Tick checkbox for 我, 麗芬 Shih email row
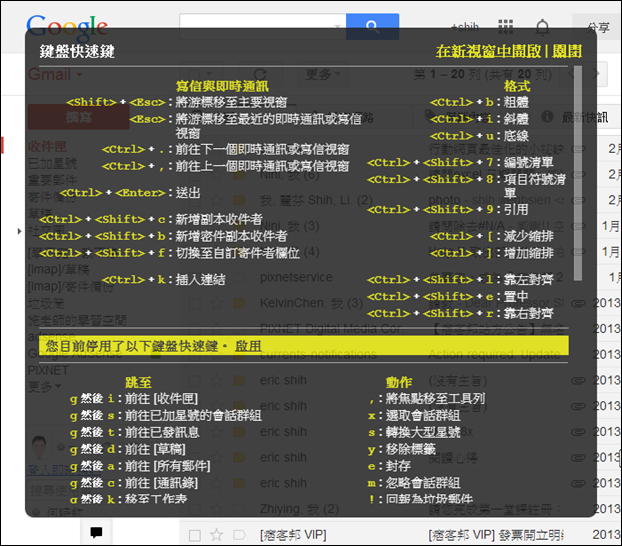The image size is (622, 546). point(194,201)
